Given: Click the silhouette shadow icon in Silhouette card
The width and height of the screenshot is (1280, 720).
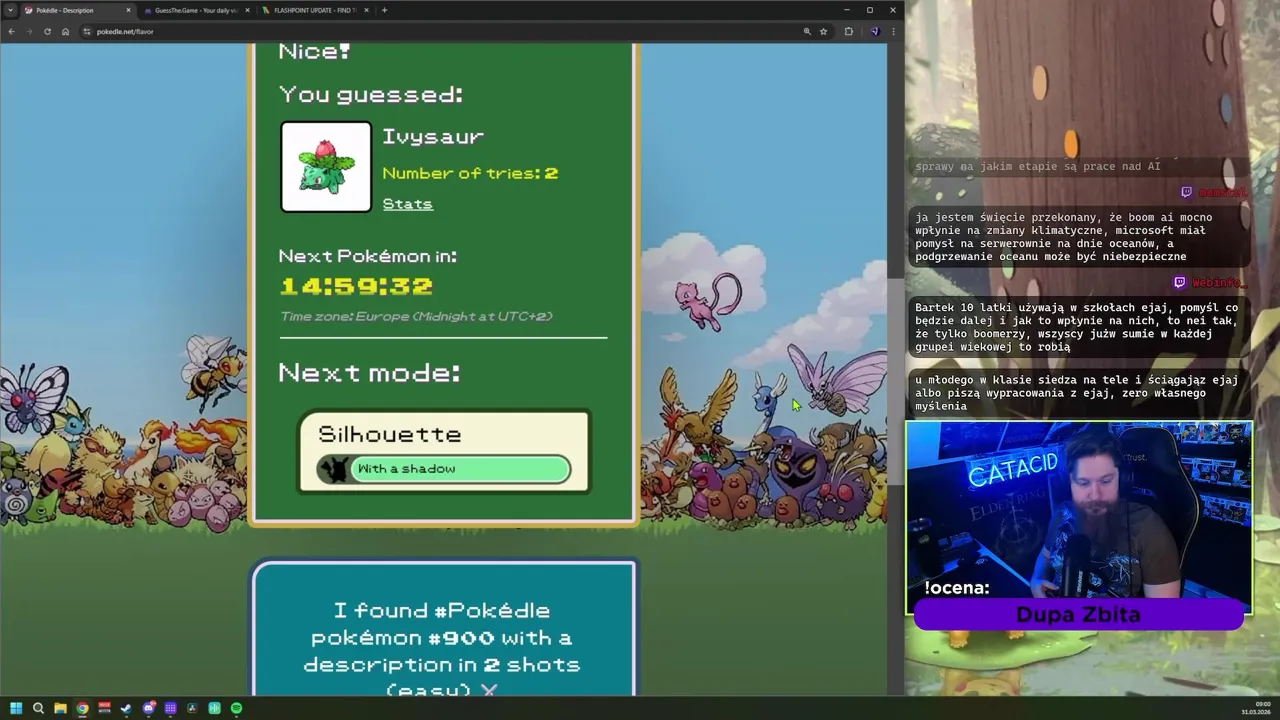Looking at the screenshot, I should point(335,469).
